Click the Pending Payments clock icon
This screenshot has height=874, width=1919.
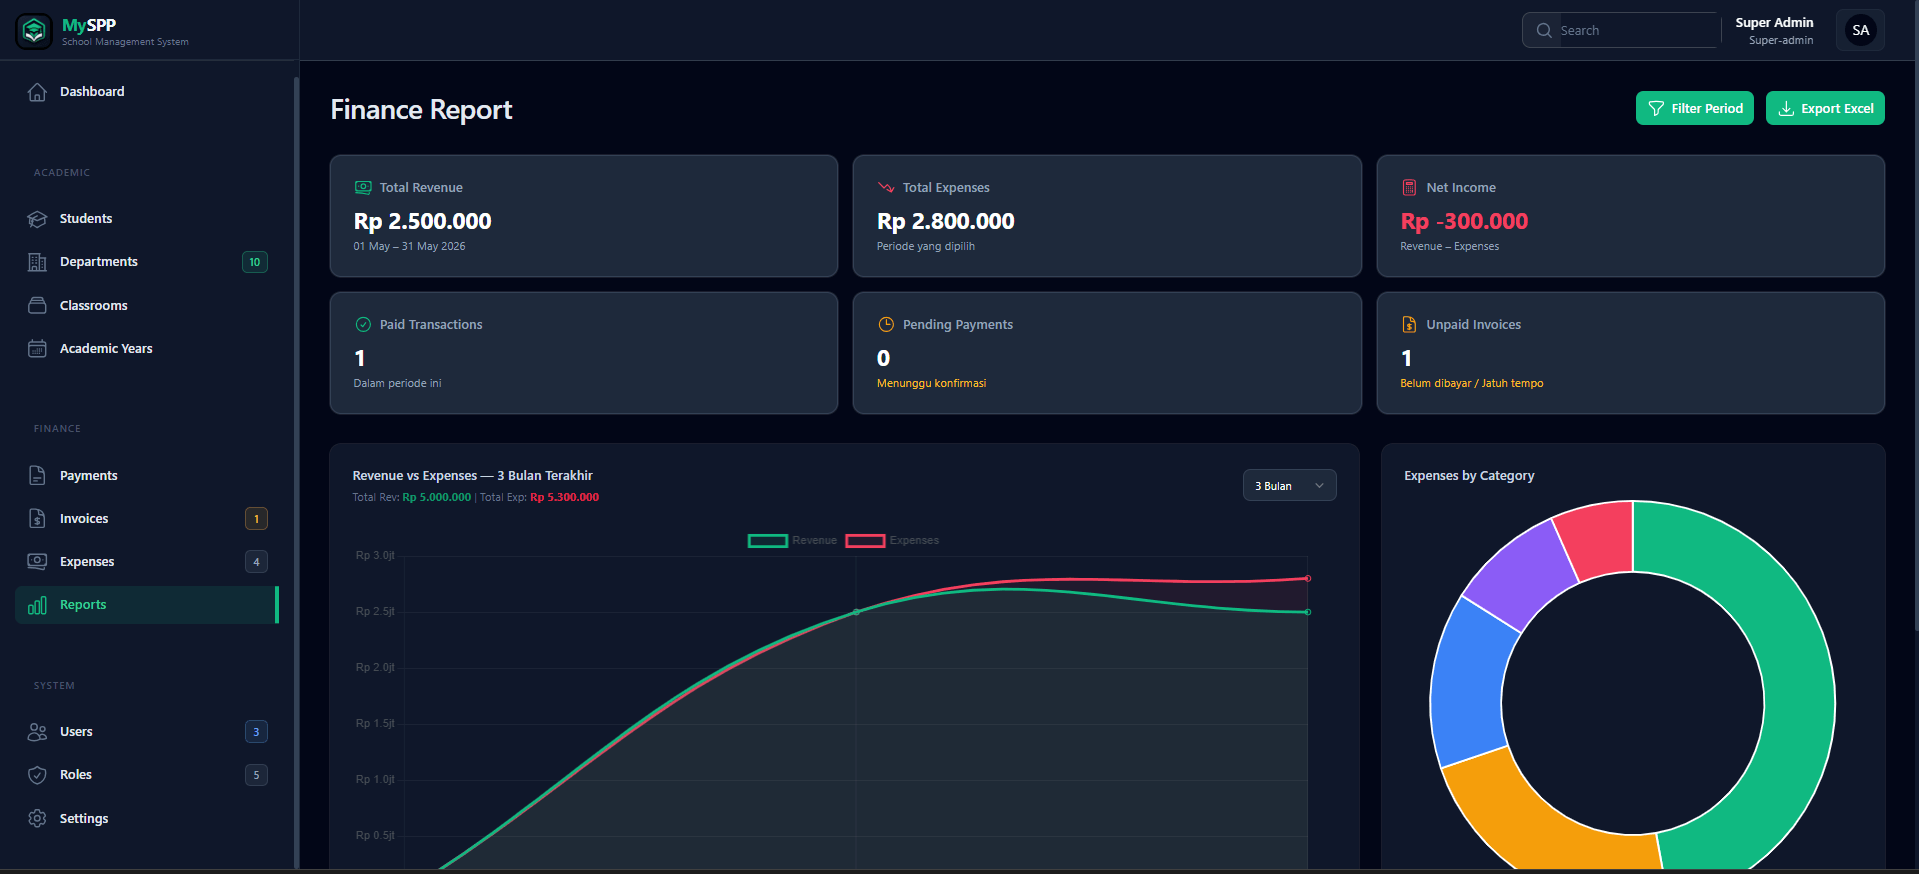[886, 324]
